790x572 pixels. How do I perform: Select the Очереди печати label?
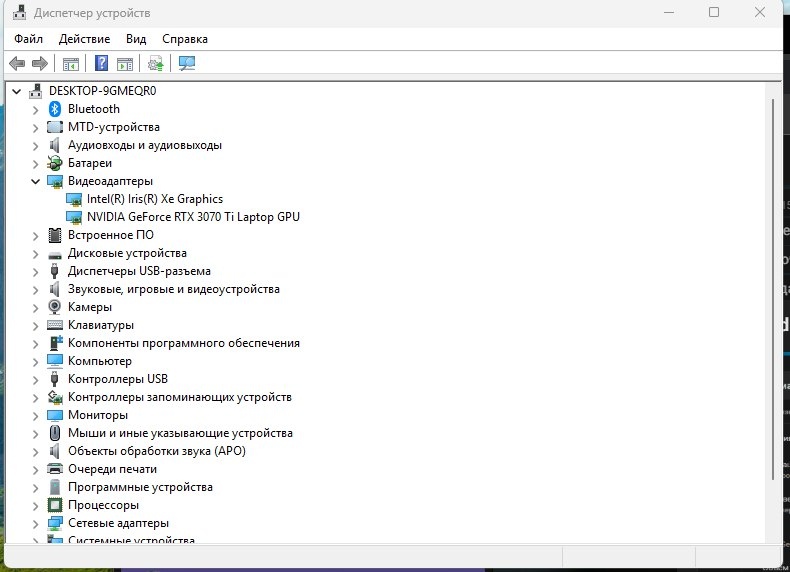pos(112,469)
